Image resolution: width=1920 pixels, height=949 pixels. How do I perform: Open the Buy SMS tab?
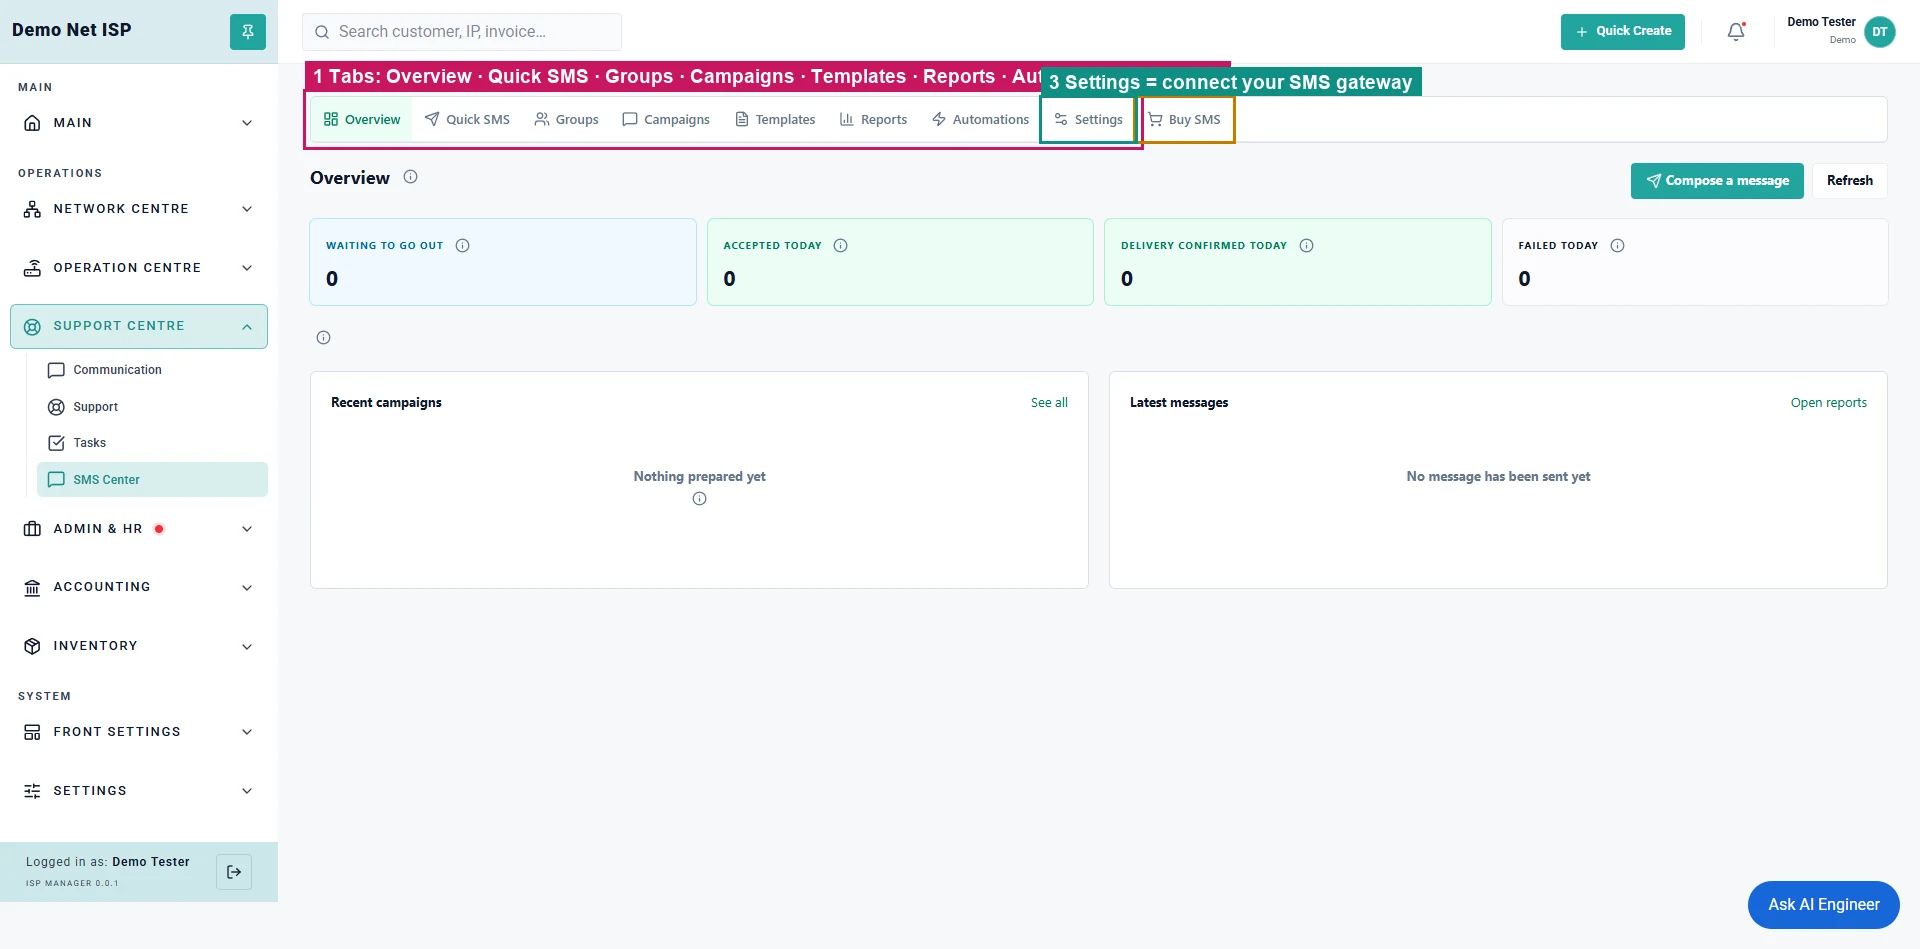coord(1185,120)
